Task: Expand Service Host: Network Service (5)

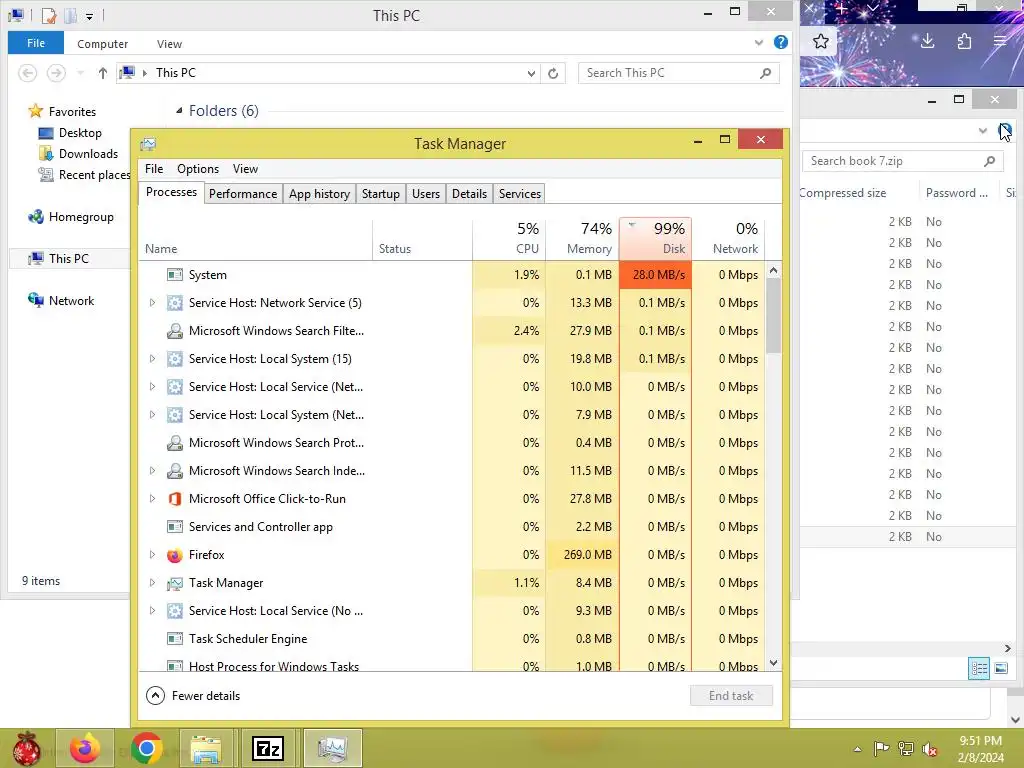Action: tap(152, 303)
